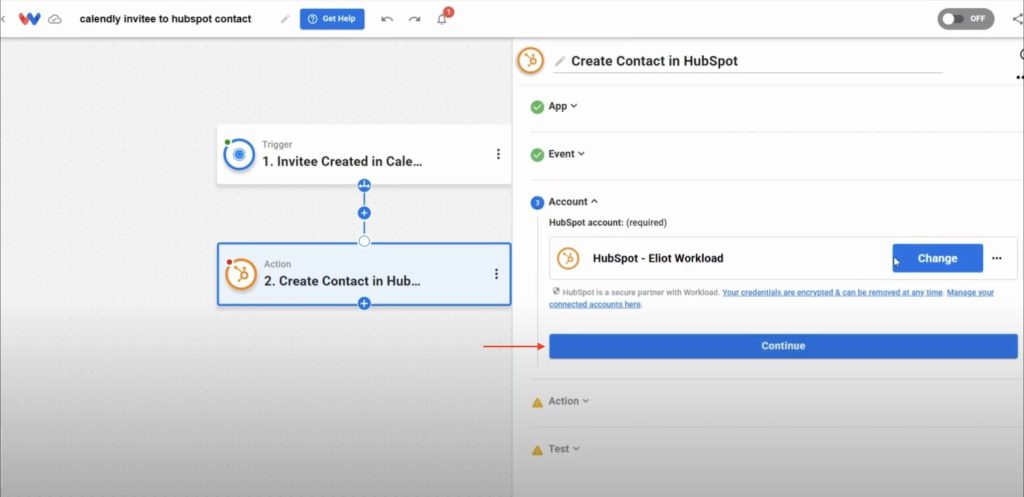Click the Workload logo icon

[29, 19]
